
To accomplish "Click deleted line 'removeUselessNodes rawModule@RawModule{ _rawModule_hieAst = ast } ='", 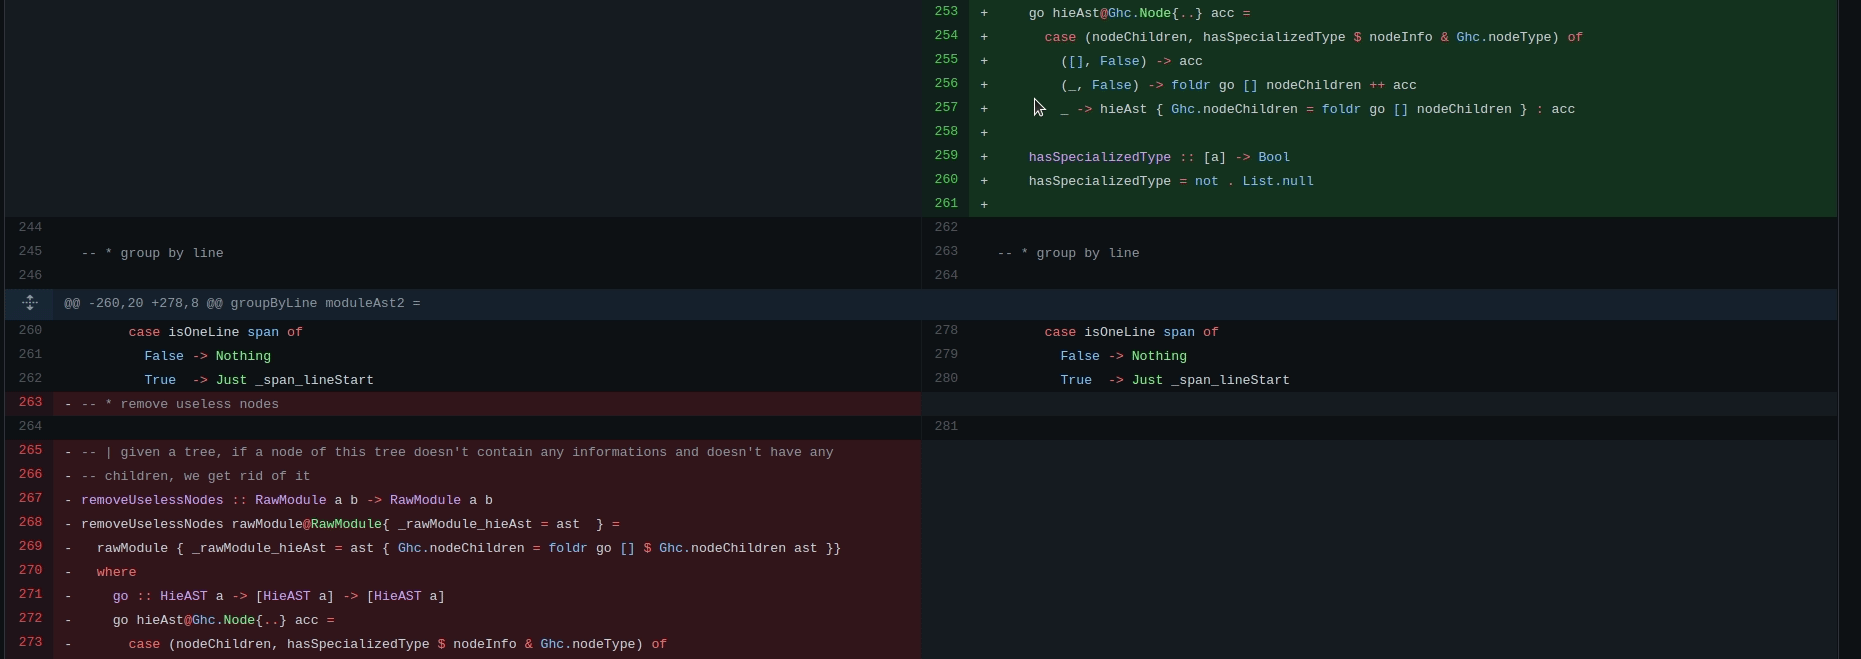I will pos(351,524).
